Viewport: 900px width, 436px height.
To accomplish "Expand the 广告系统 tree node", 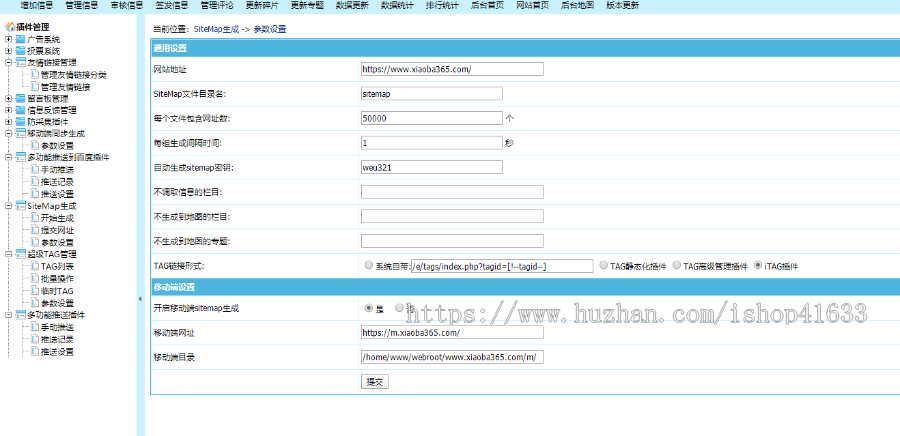I will (9, 40).
